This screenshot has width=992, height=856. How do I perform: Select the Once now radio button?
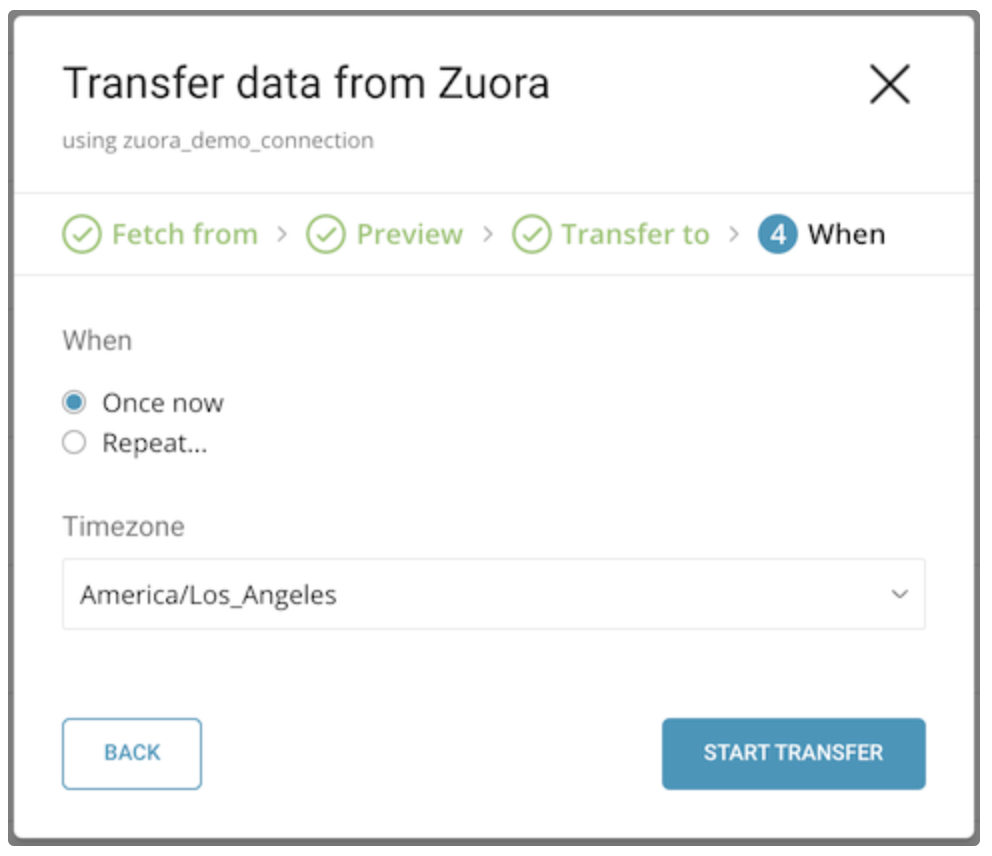(74, 402)
